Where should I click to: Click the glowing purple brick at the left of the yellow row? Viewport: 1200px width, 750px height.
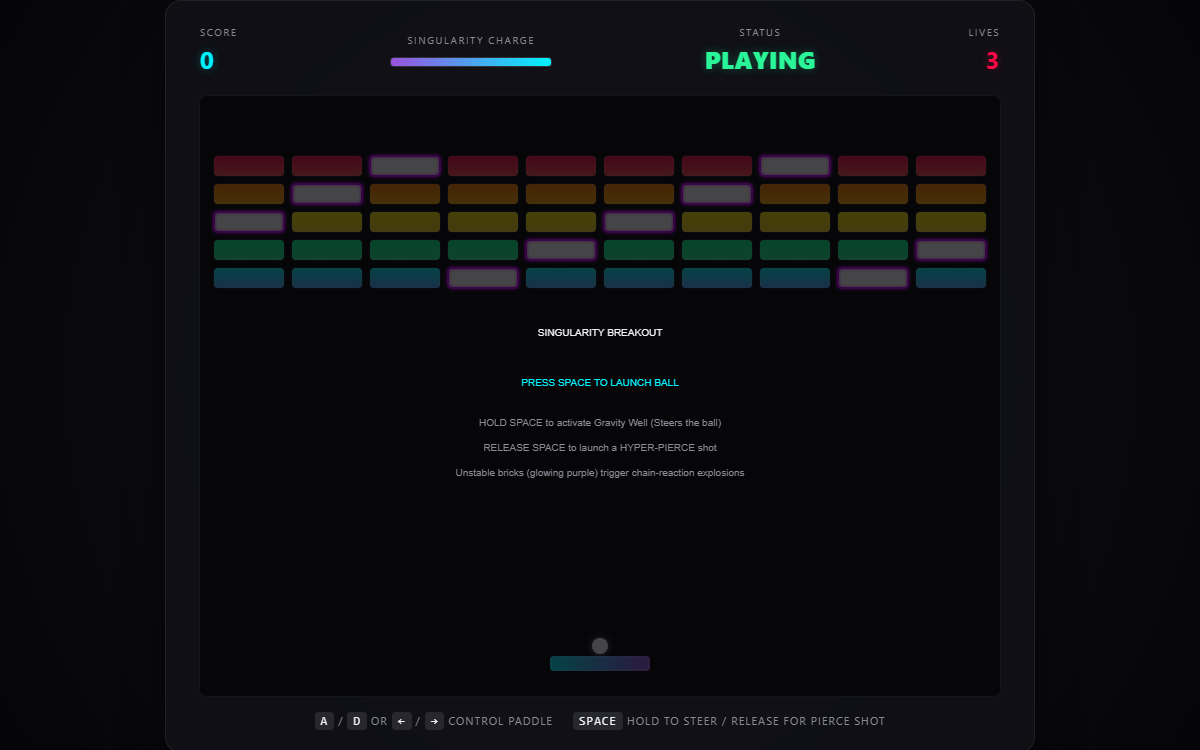point(249,222)
